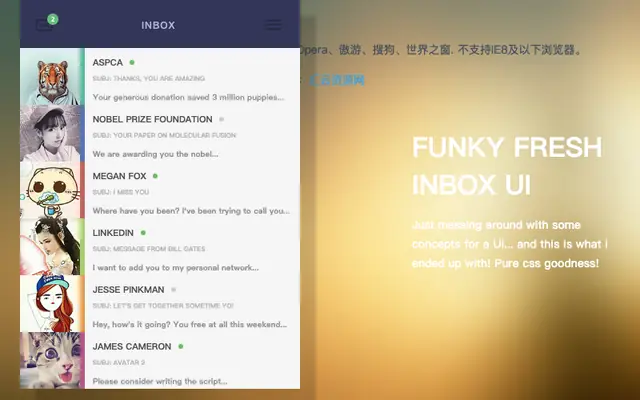
Task: Open the James Cameron kitten avatar
Action: pyautogui.click(x=52, y=360)
